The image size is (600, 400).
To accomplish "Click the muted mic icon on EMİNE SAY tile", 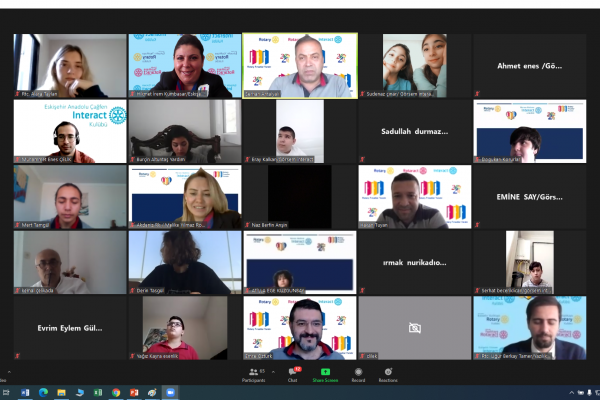I will click(x=477, y=225).
